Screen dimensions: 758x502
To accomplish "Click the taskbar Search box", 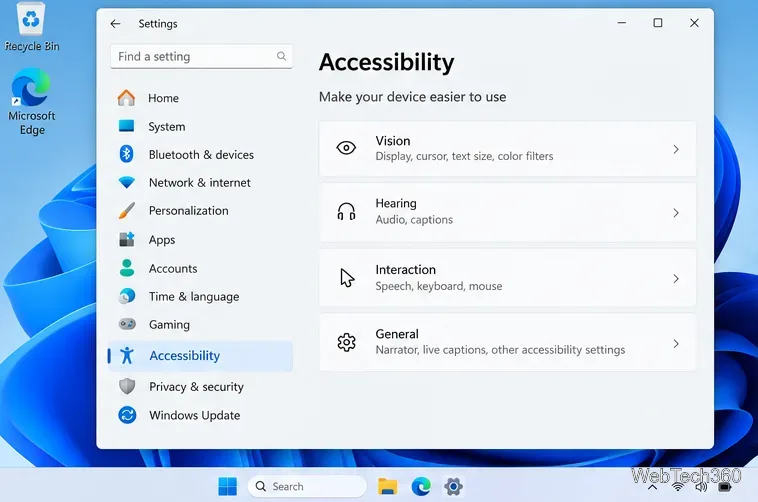I will pyautogui.click(x=307, y=486).
